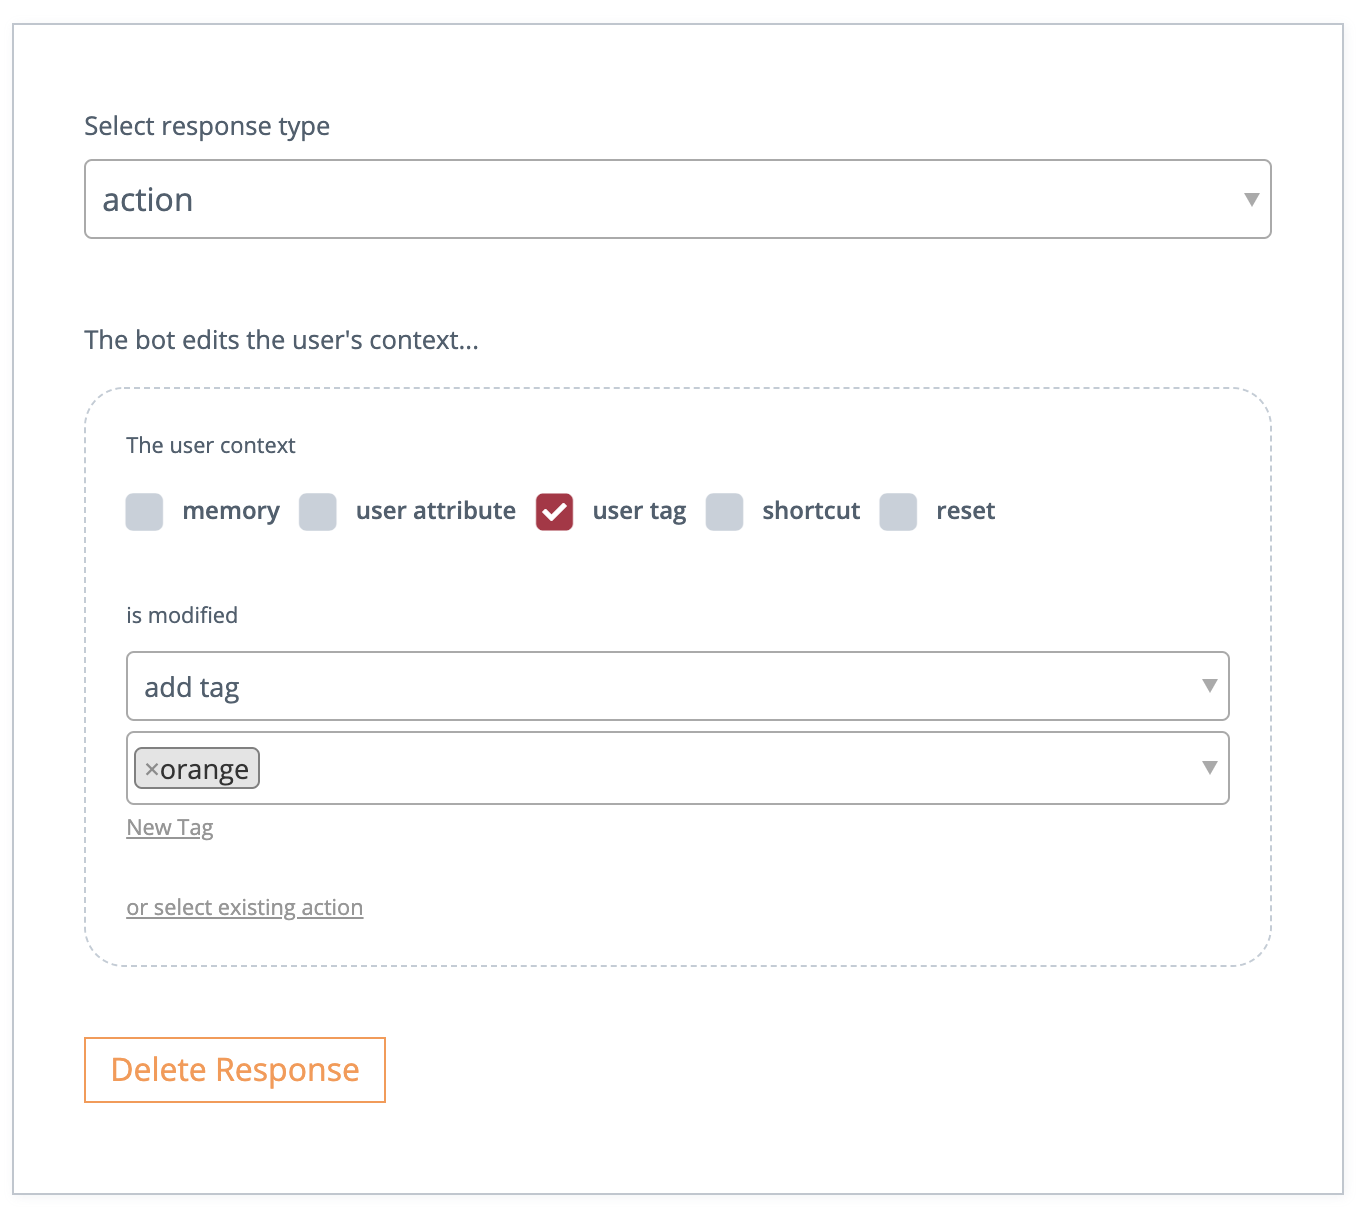Click the Delete Response button
Image resolution: width=1356 pixels, height=1208 pixels.
tap(235, 1070)
